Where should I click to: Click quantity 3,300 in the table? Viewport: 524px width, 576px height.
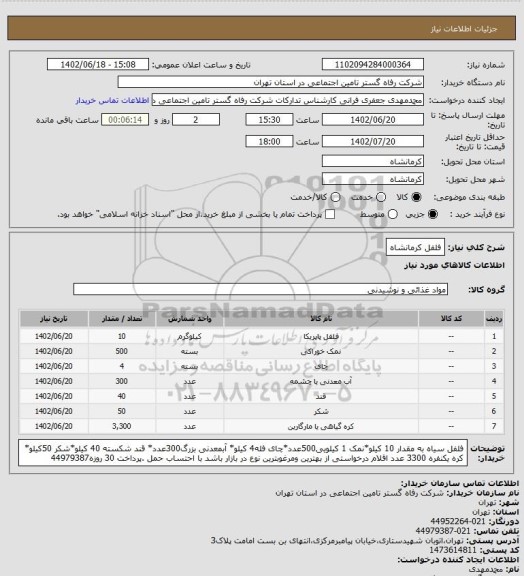pos(122,426)
